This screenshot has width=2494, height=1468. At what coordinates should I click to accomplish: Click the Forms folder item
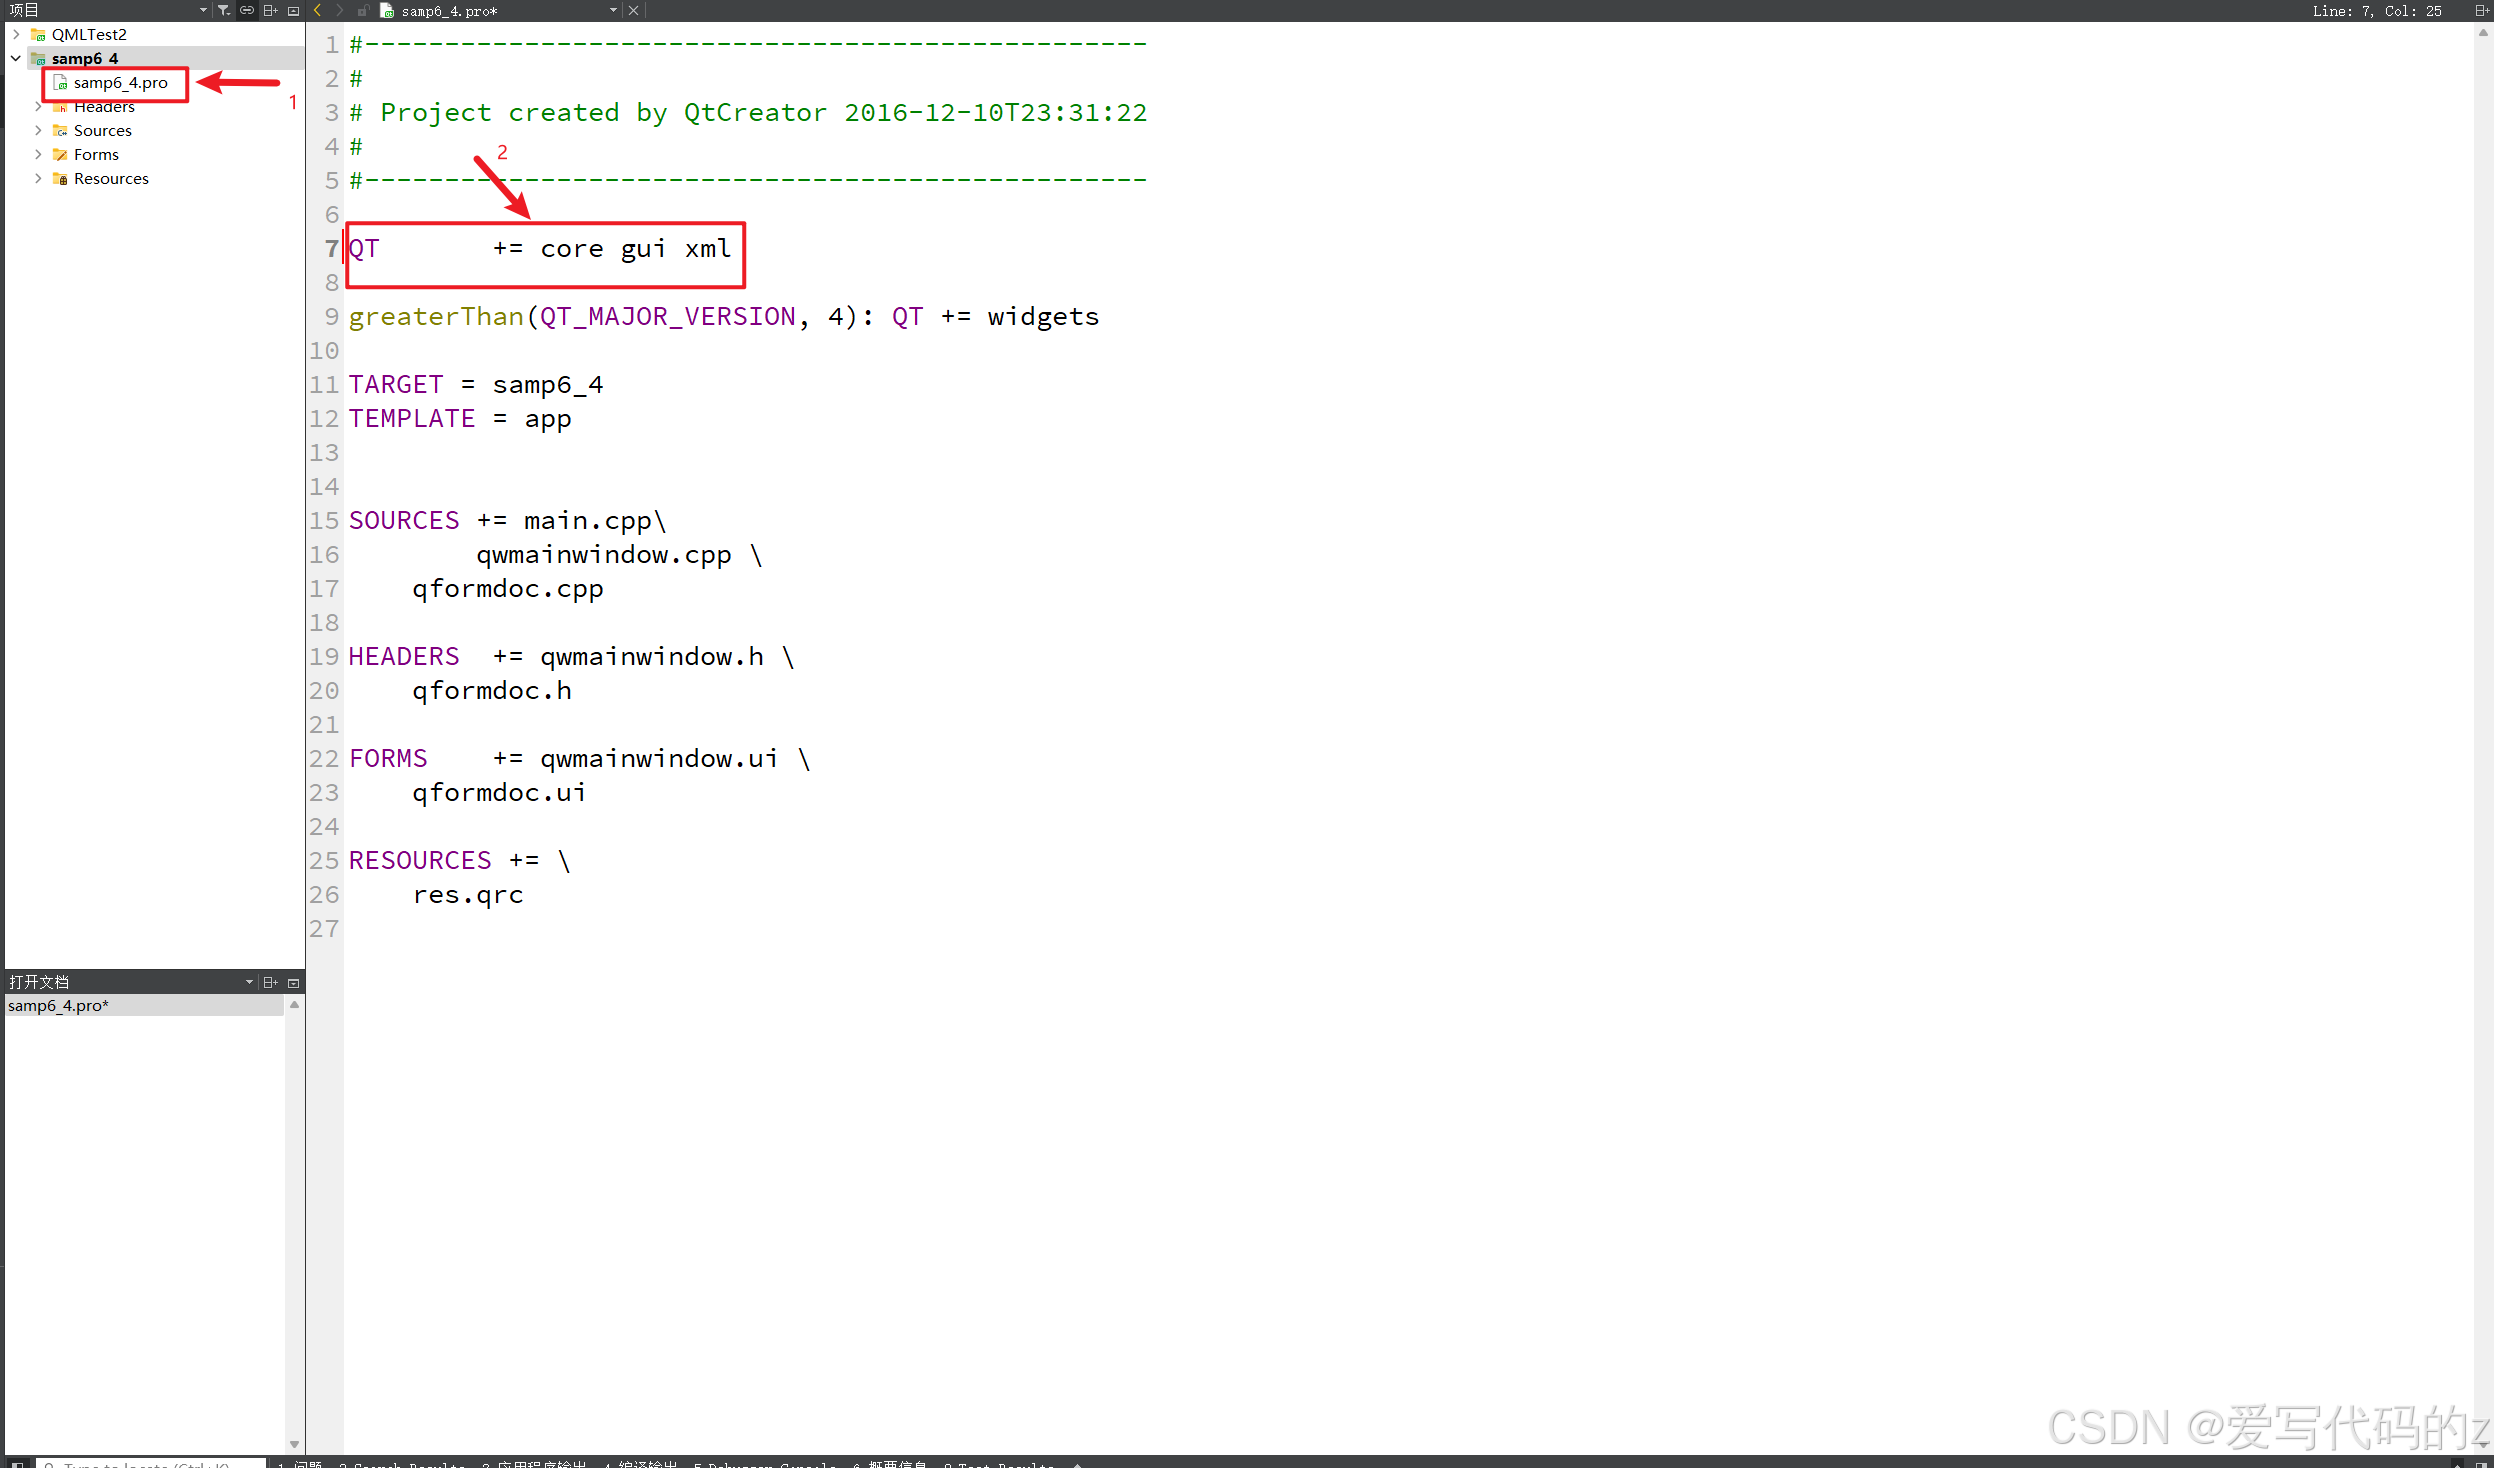coord(96,154)
